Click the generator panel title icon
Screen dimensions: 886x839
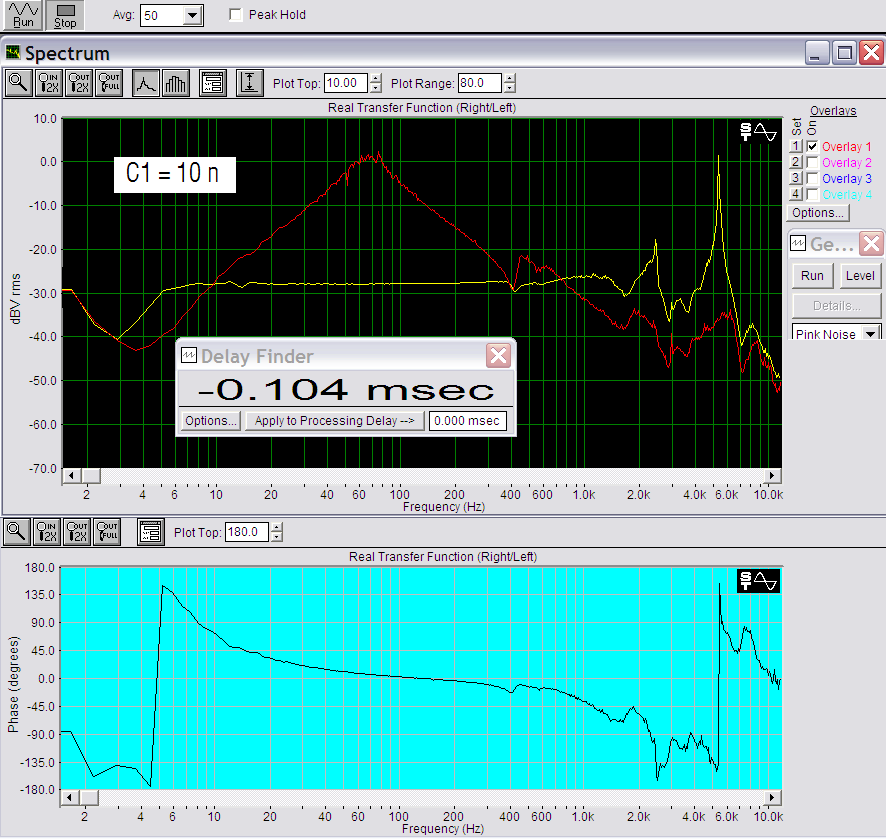(x=798, y=244)
